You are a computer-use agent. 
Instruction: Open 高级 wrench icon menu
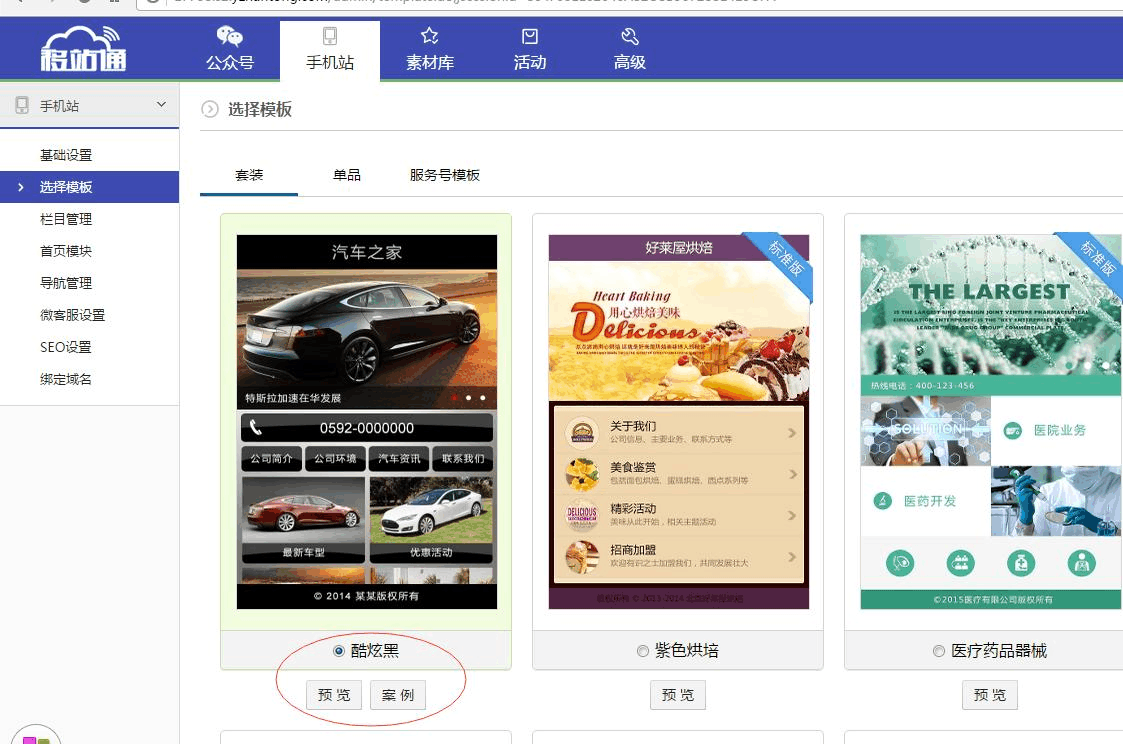[x=630, y=37]
